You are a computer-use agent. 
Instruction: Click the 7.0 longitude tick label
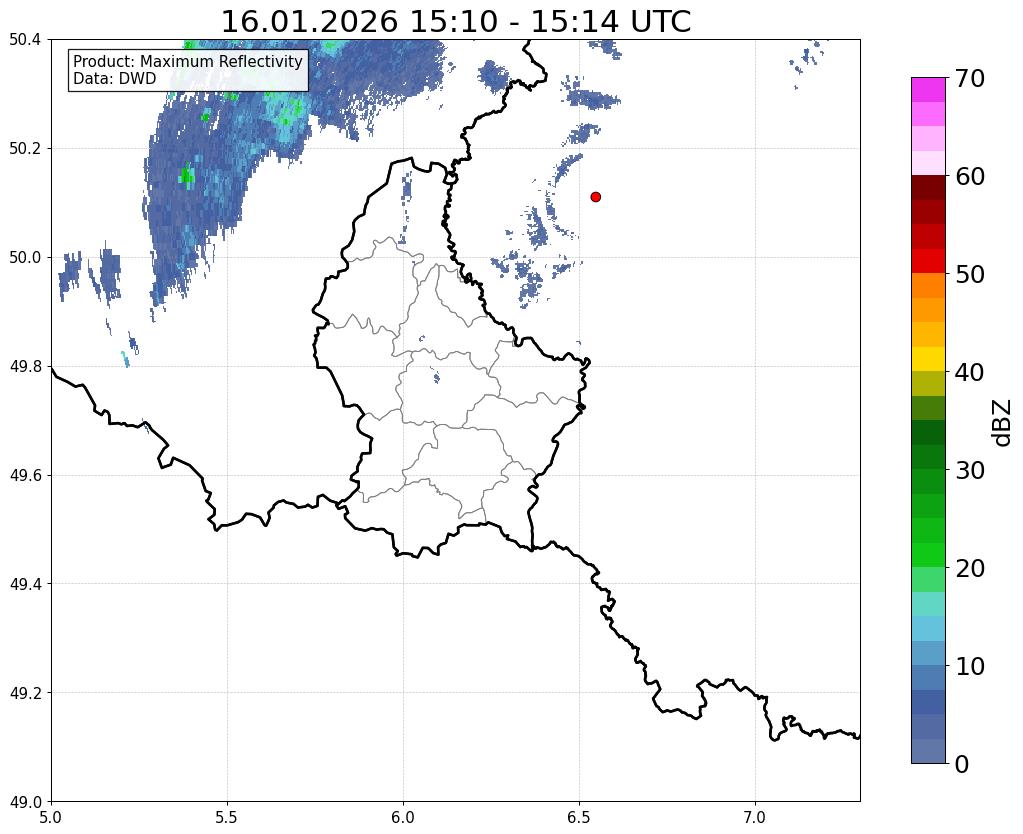(755, 817)
